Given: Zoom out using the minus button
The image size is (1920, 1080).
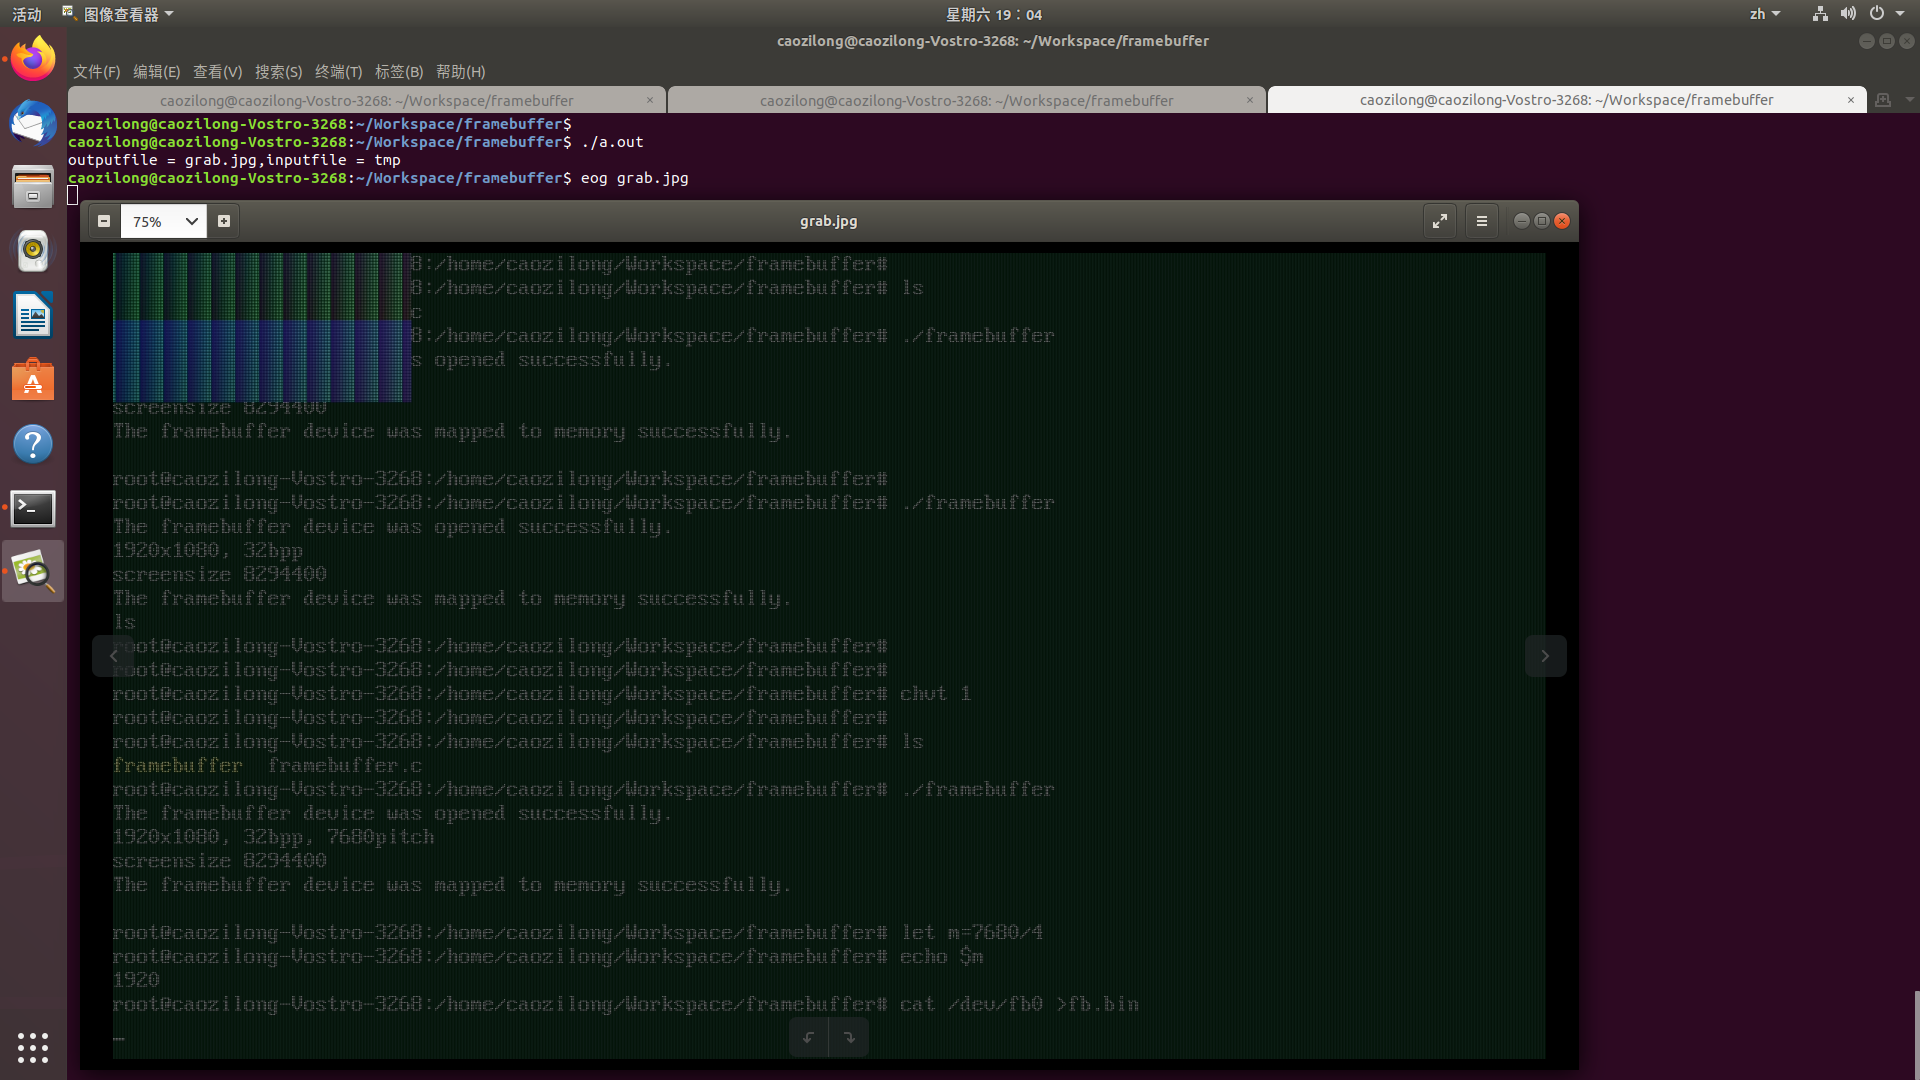Looking at the screenshot, I should (104, 220).
